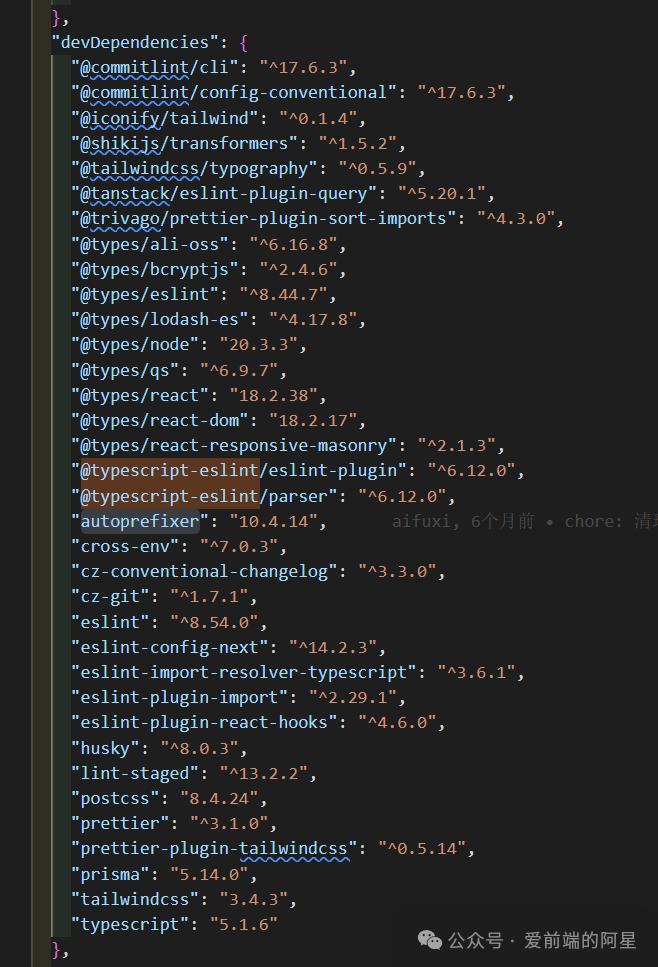Click the "eslint-config-next" package name

[170, 648]
